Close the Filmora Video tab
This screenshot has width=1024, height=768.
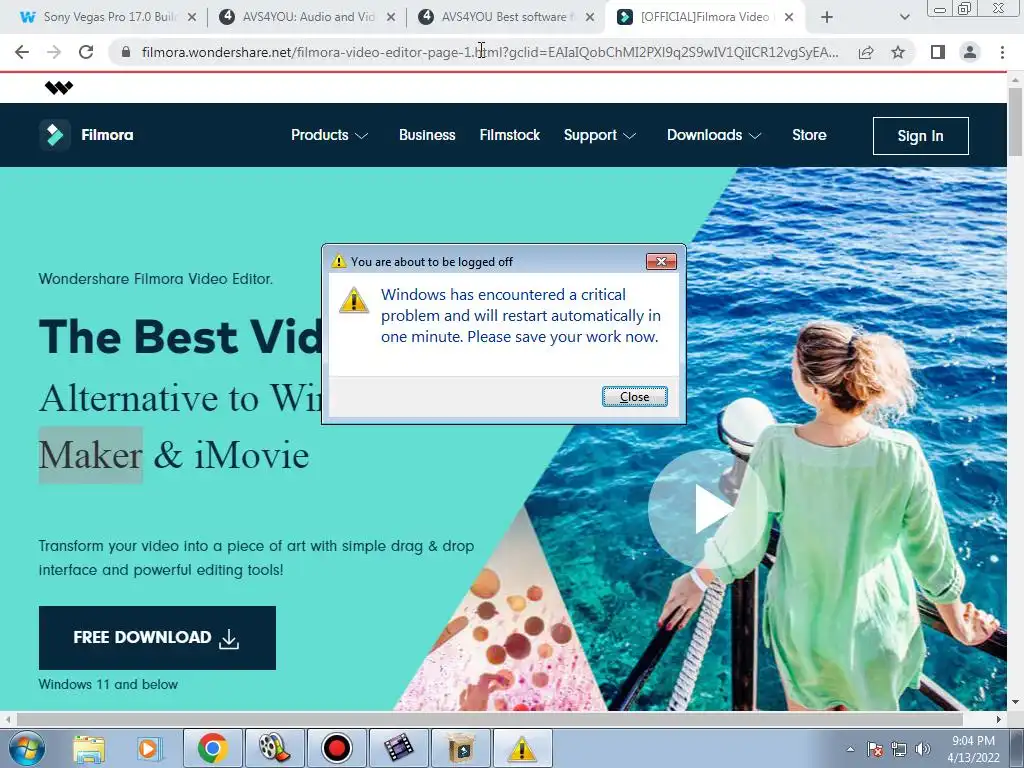click(789, 18)
